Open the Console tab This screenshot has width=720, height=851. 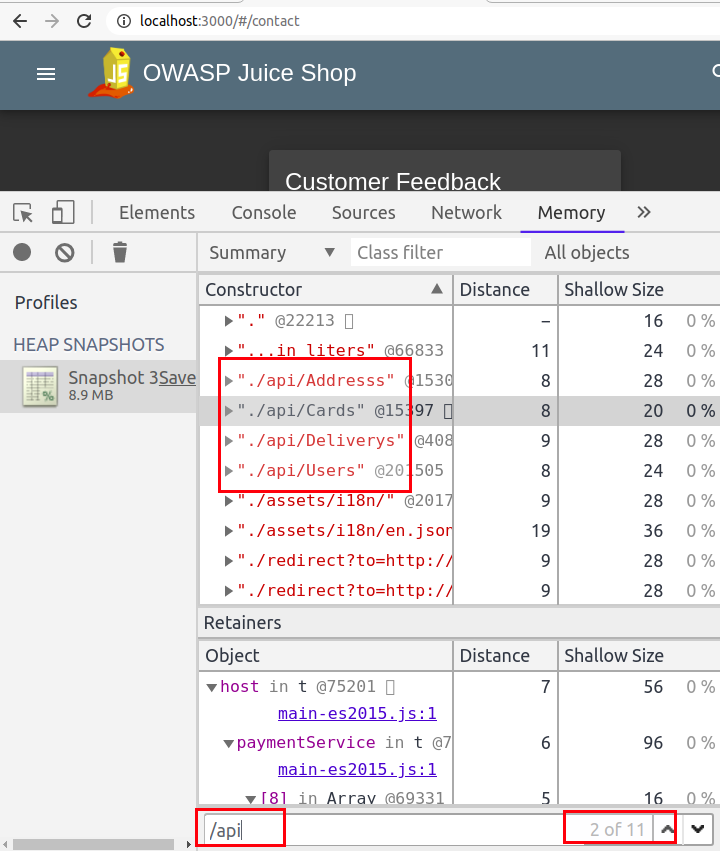tap(264, 213)
